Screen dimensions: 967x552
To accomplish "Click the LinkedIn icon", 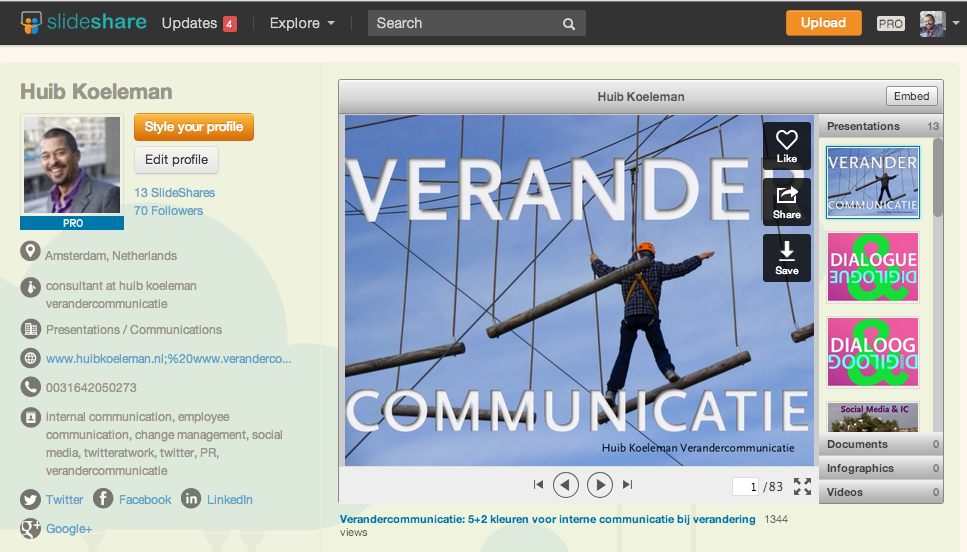I will coord(191,498).
